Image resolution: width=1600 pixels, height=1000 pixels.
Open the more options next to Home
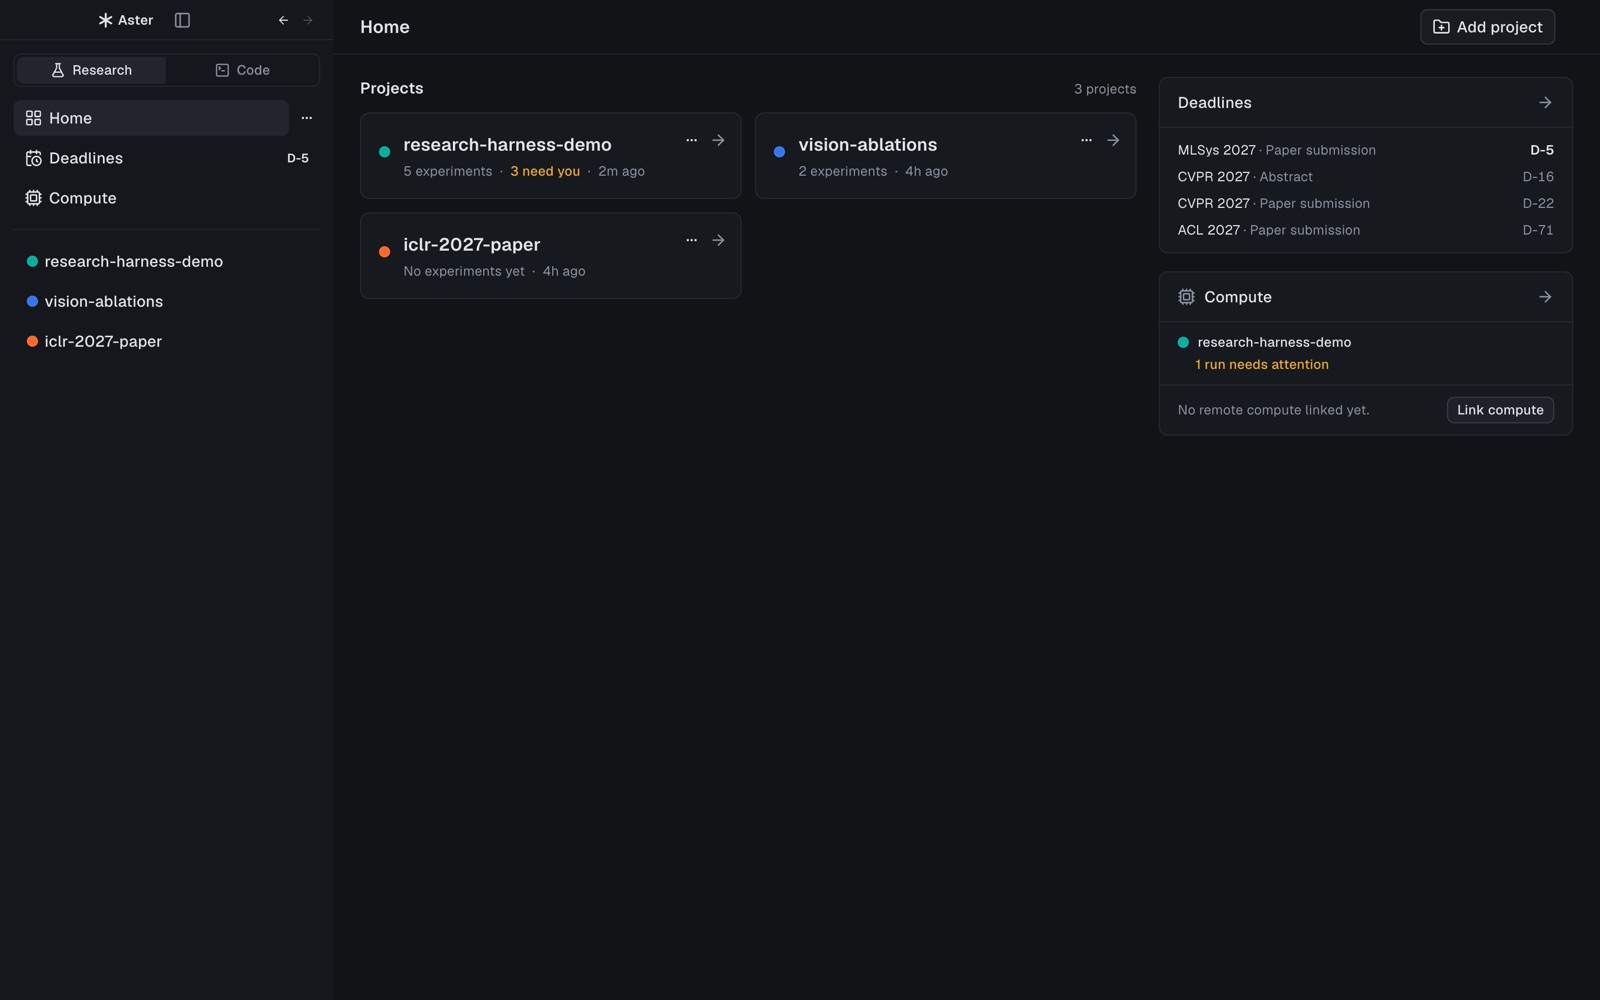pos(307,118)
